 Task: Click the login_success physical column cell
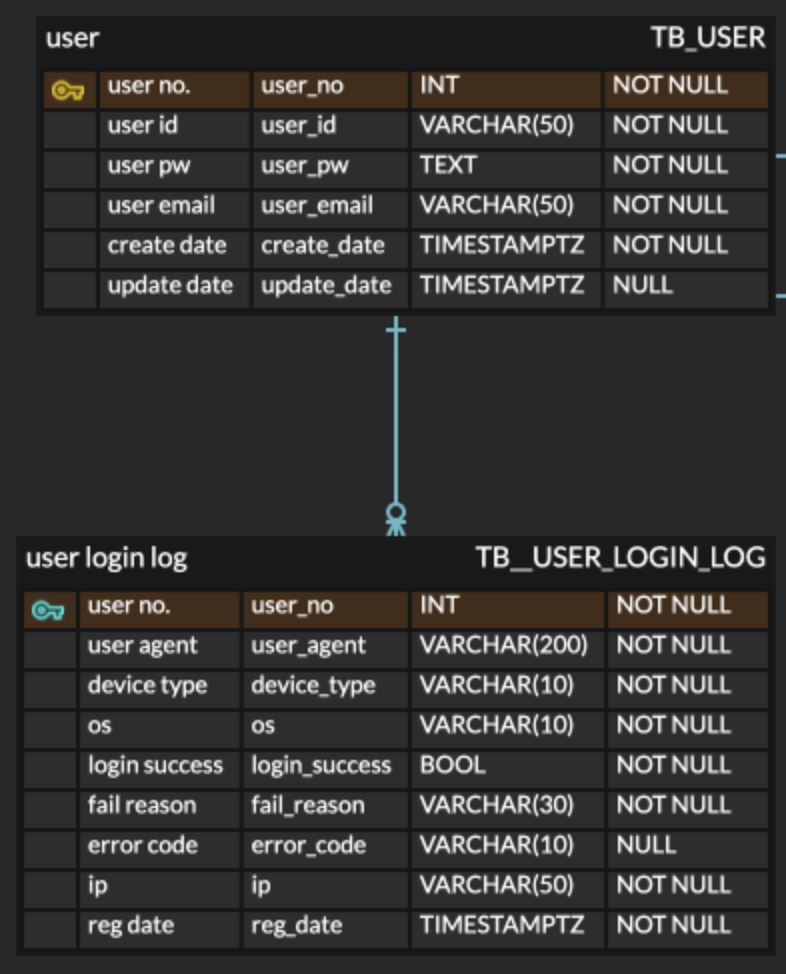[x=326, y=770]
